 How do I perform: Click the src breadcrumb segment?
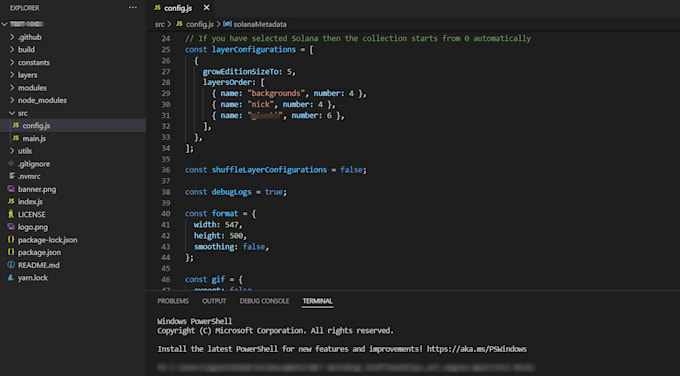(x=160, y=24)
